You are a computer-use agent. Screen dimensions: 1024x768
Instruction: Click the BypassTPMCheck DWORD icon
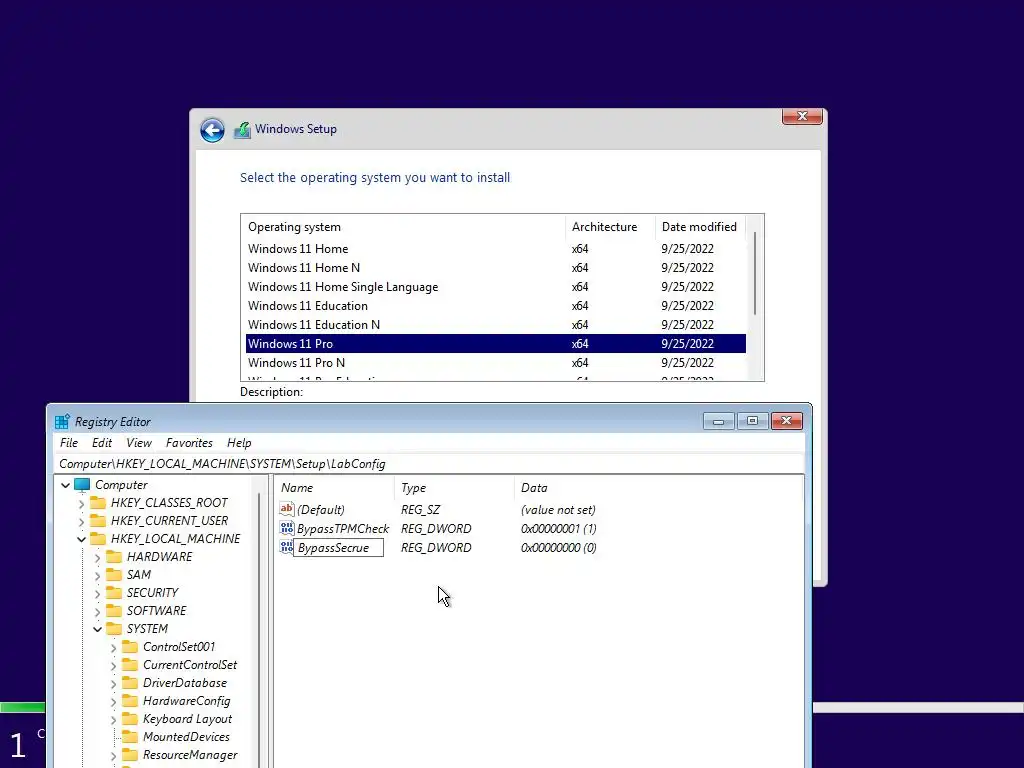(287, 528)
